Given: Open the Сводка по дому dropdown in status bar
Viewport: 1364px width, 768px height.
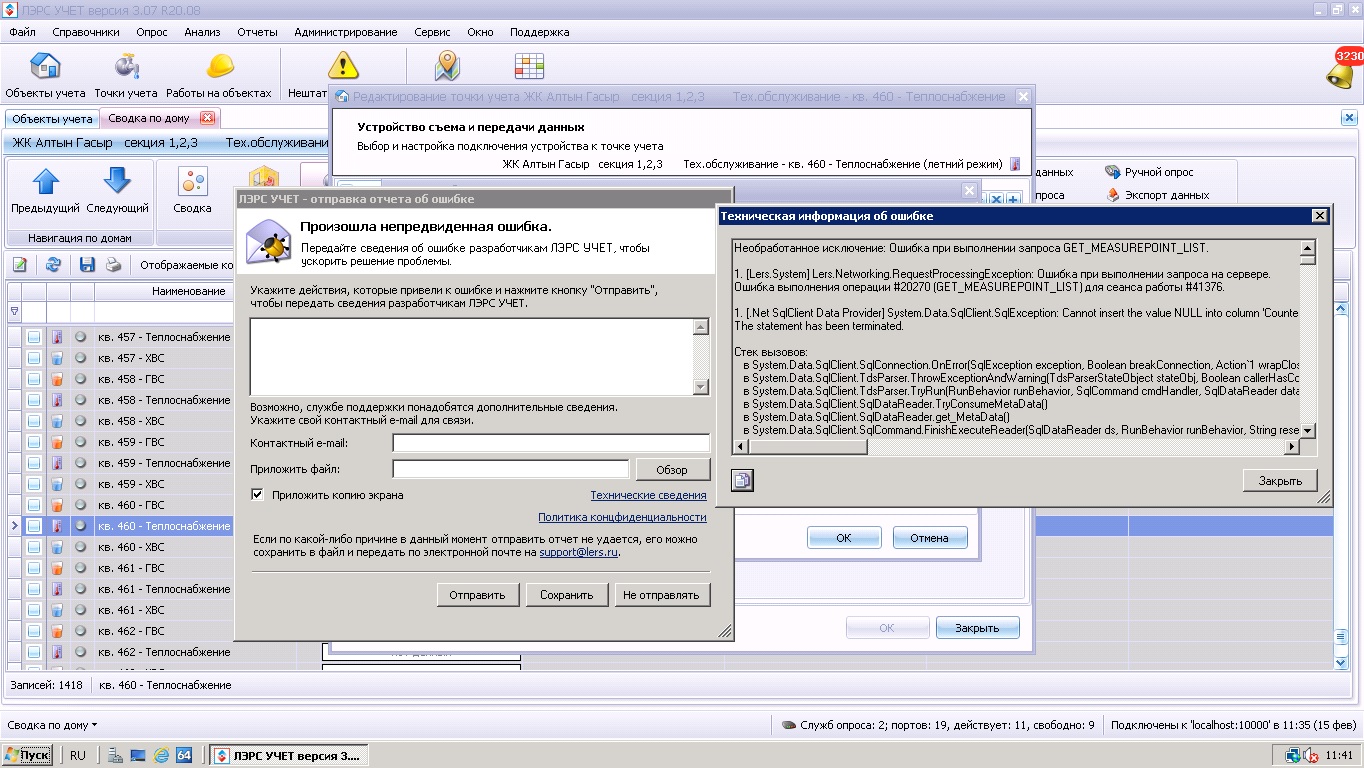Looking at the screenshot, I should (x=52, y=725).
